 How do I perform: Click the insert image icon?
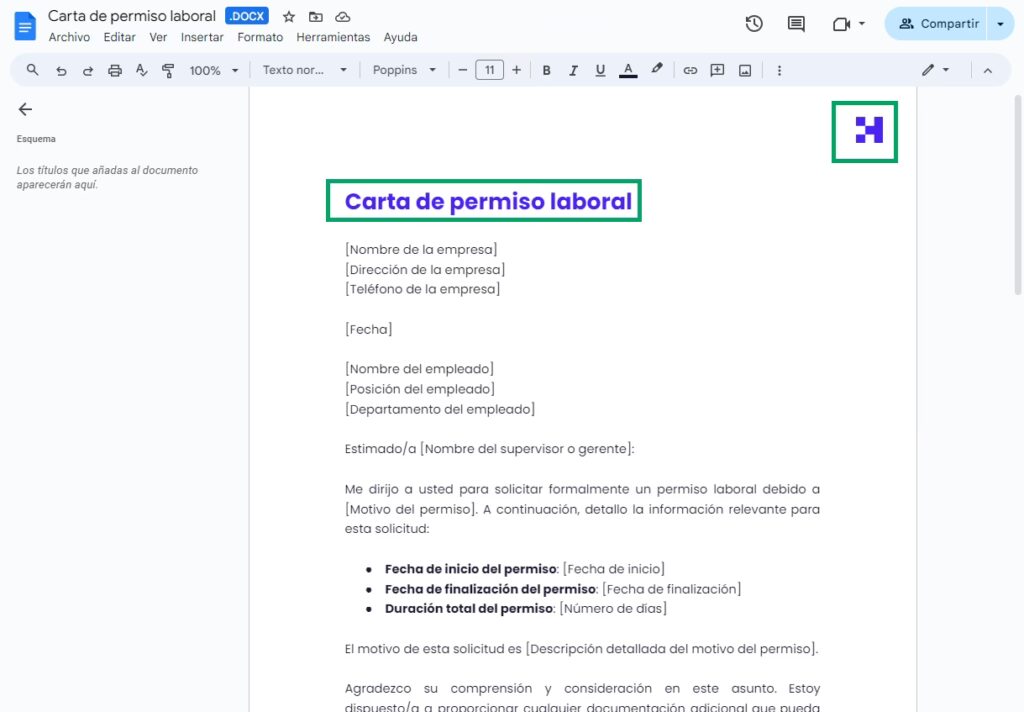pyautogui.click(x=745, y=71)
